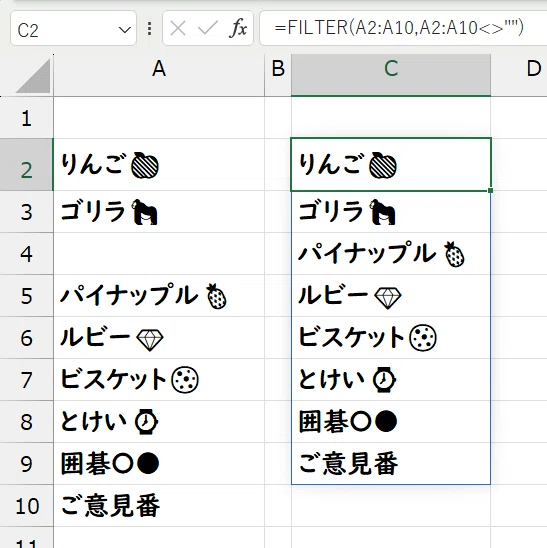Select row 1 header
Screen dimensions: 547x548
[x=27, y=118]
